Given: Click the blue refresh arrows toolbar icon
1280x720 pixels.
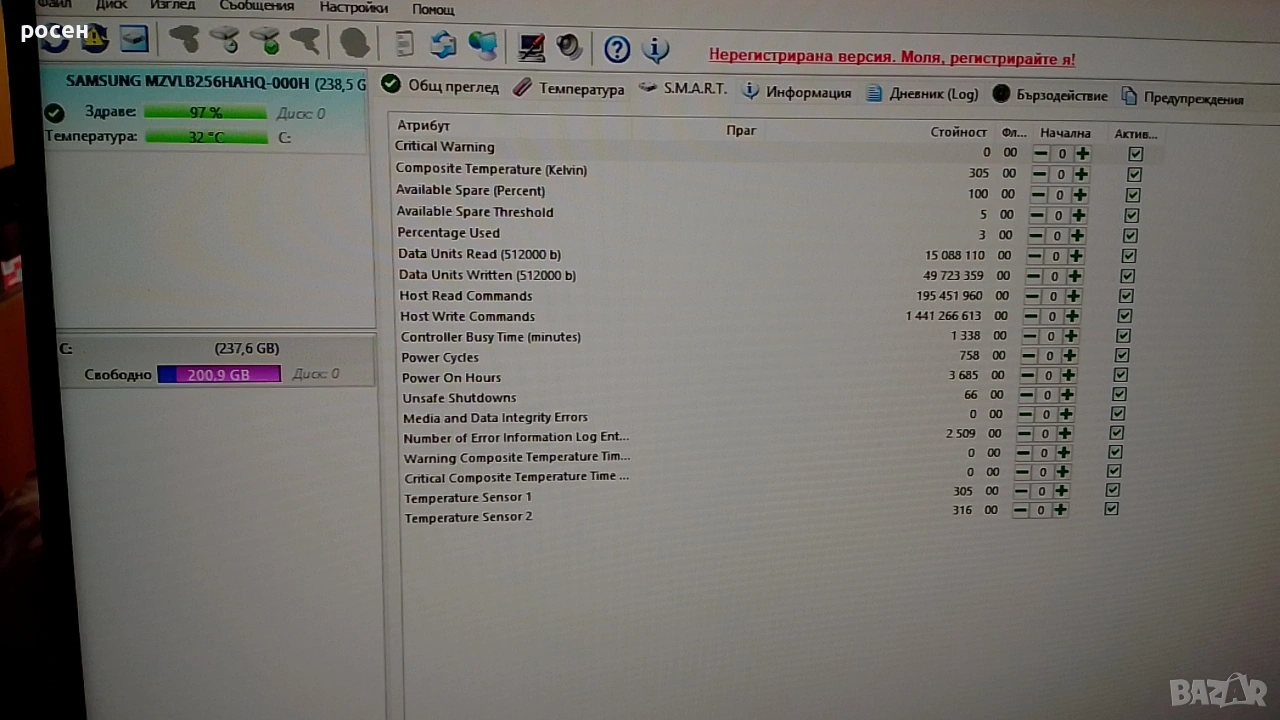Looking at the screenshot, I should click(443, 44).
